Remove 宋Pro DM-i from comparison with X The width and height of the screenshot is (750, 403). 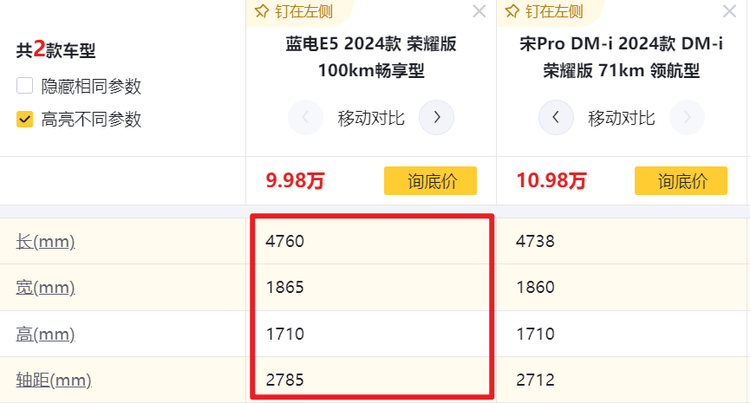point(730,12)
